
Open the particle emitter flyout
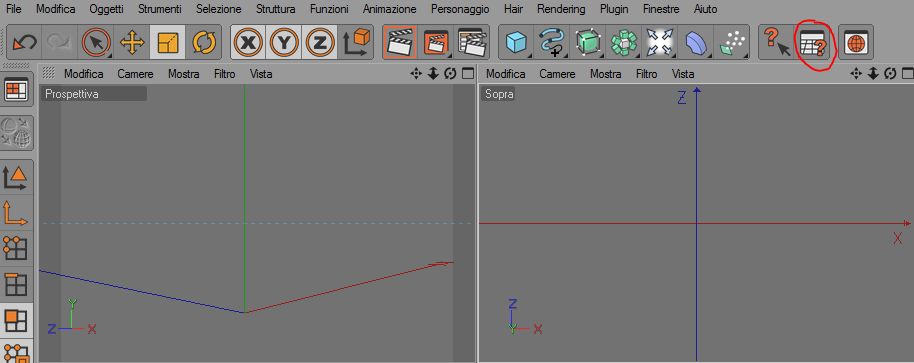pos(732,42)
